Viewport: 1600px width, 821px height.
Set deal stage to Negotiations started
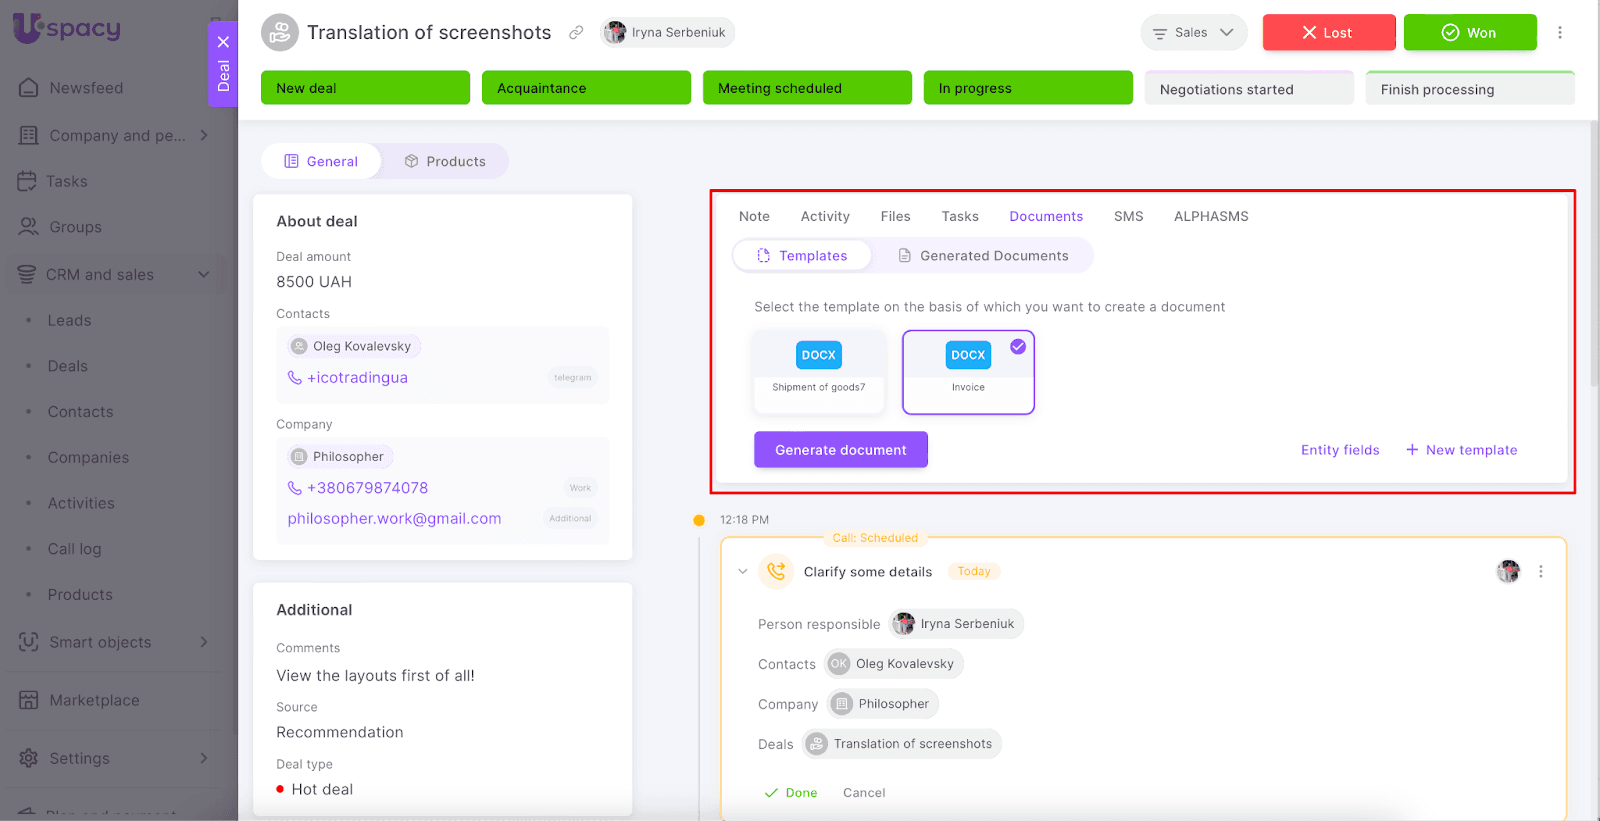(x=1248, y=89)
